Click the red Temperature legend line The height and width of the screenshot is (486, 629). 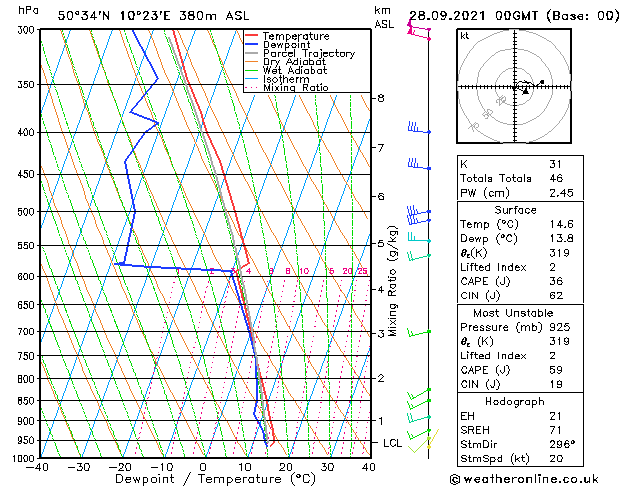(251, 36)
